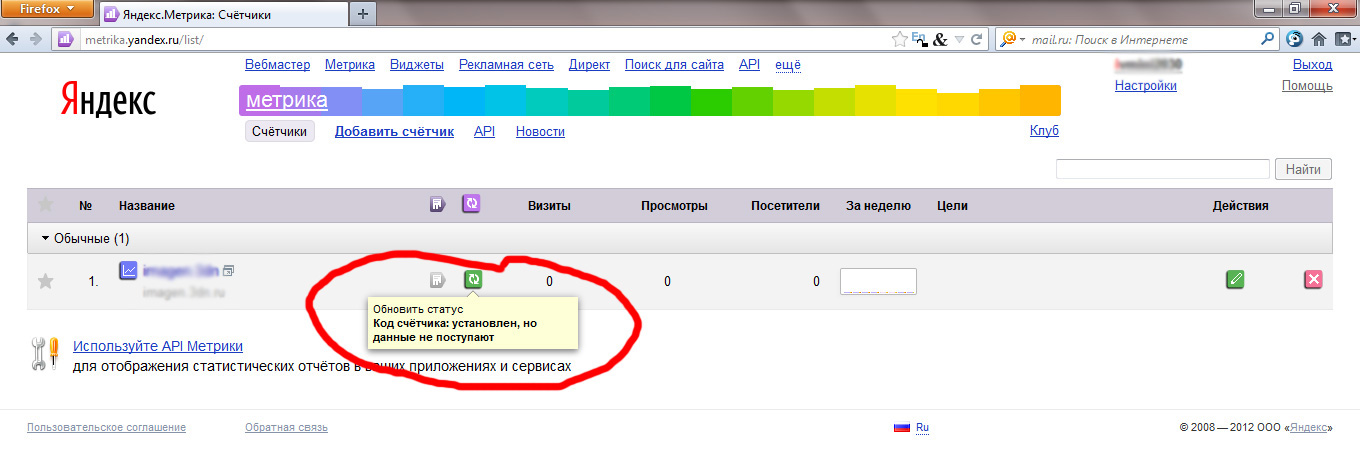
Task: Select the Яндекс.Метрика: Счётчики browser tab
Action: [223, 14]
